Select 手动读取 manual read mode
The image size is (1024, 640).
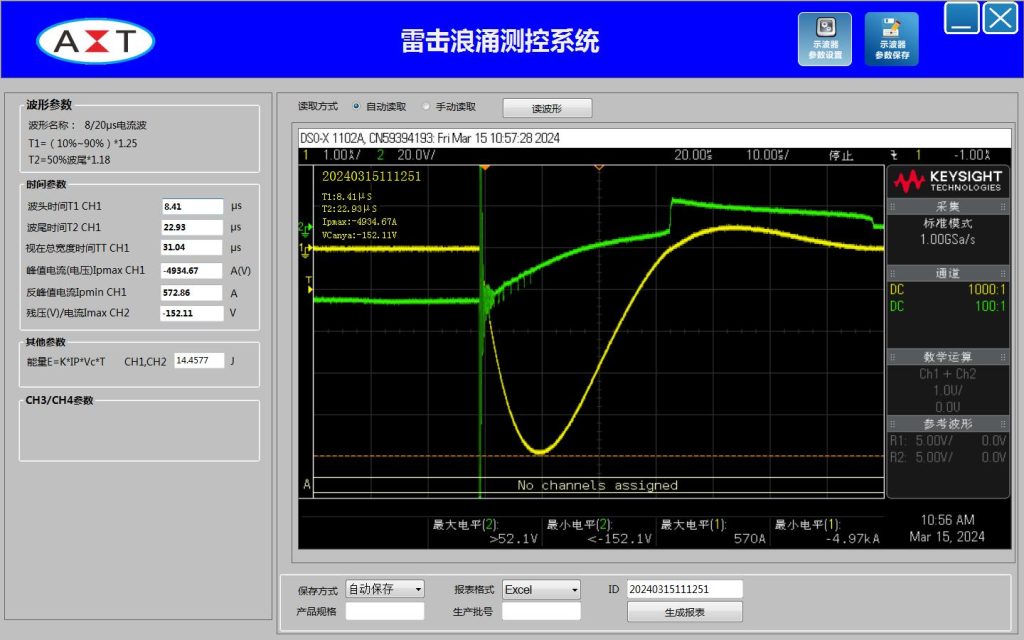pos(427,107)
